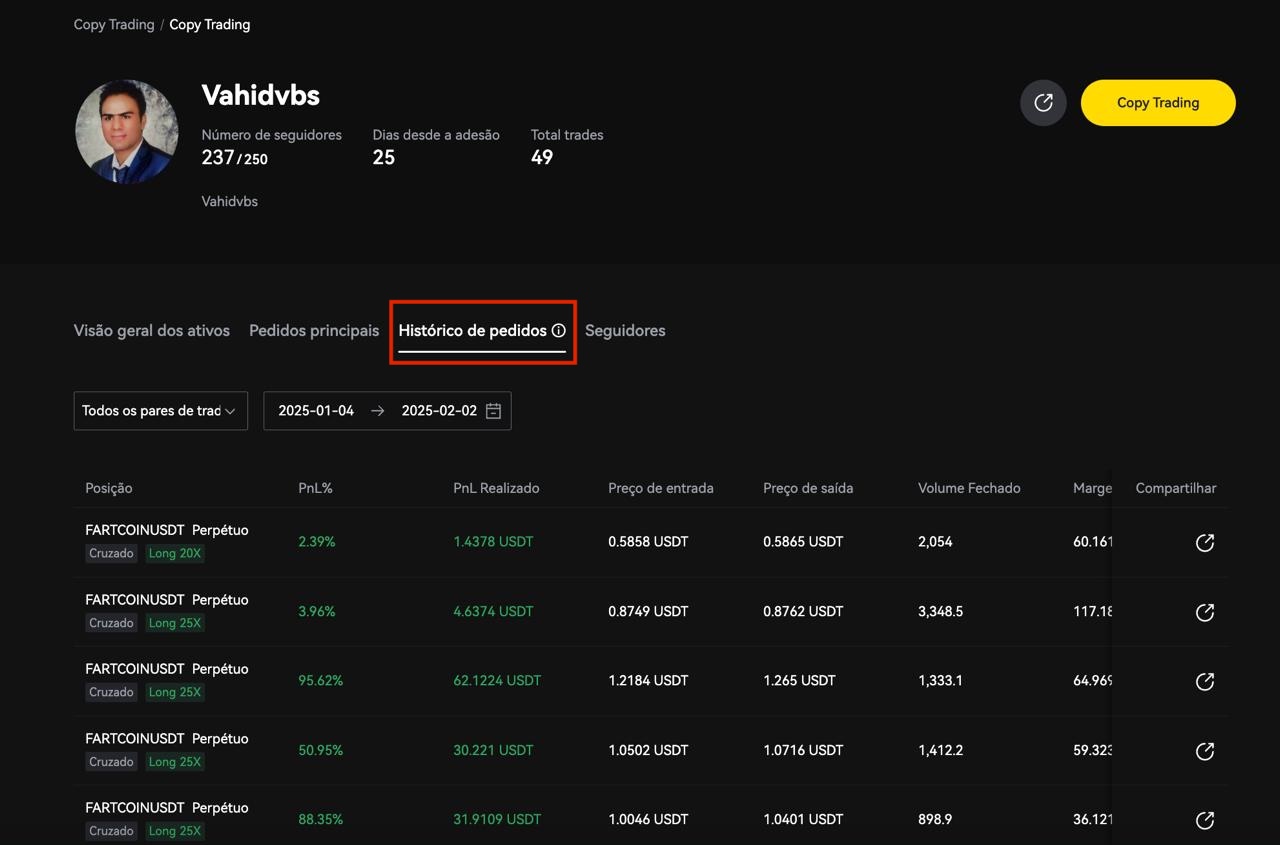Click info icon beside Histórico de pedidos
Screen dimensions: 1280x845
(x=559, y=331)
